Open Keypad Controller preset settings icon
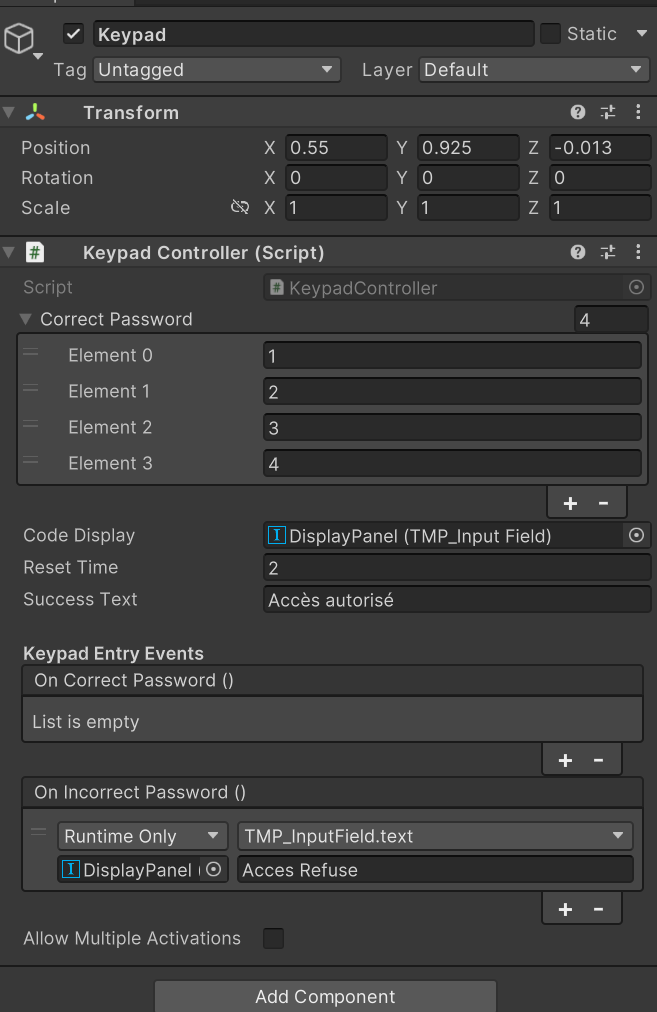This screenshot has width=657, height=1012. click(608, 253)
